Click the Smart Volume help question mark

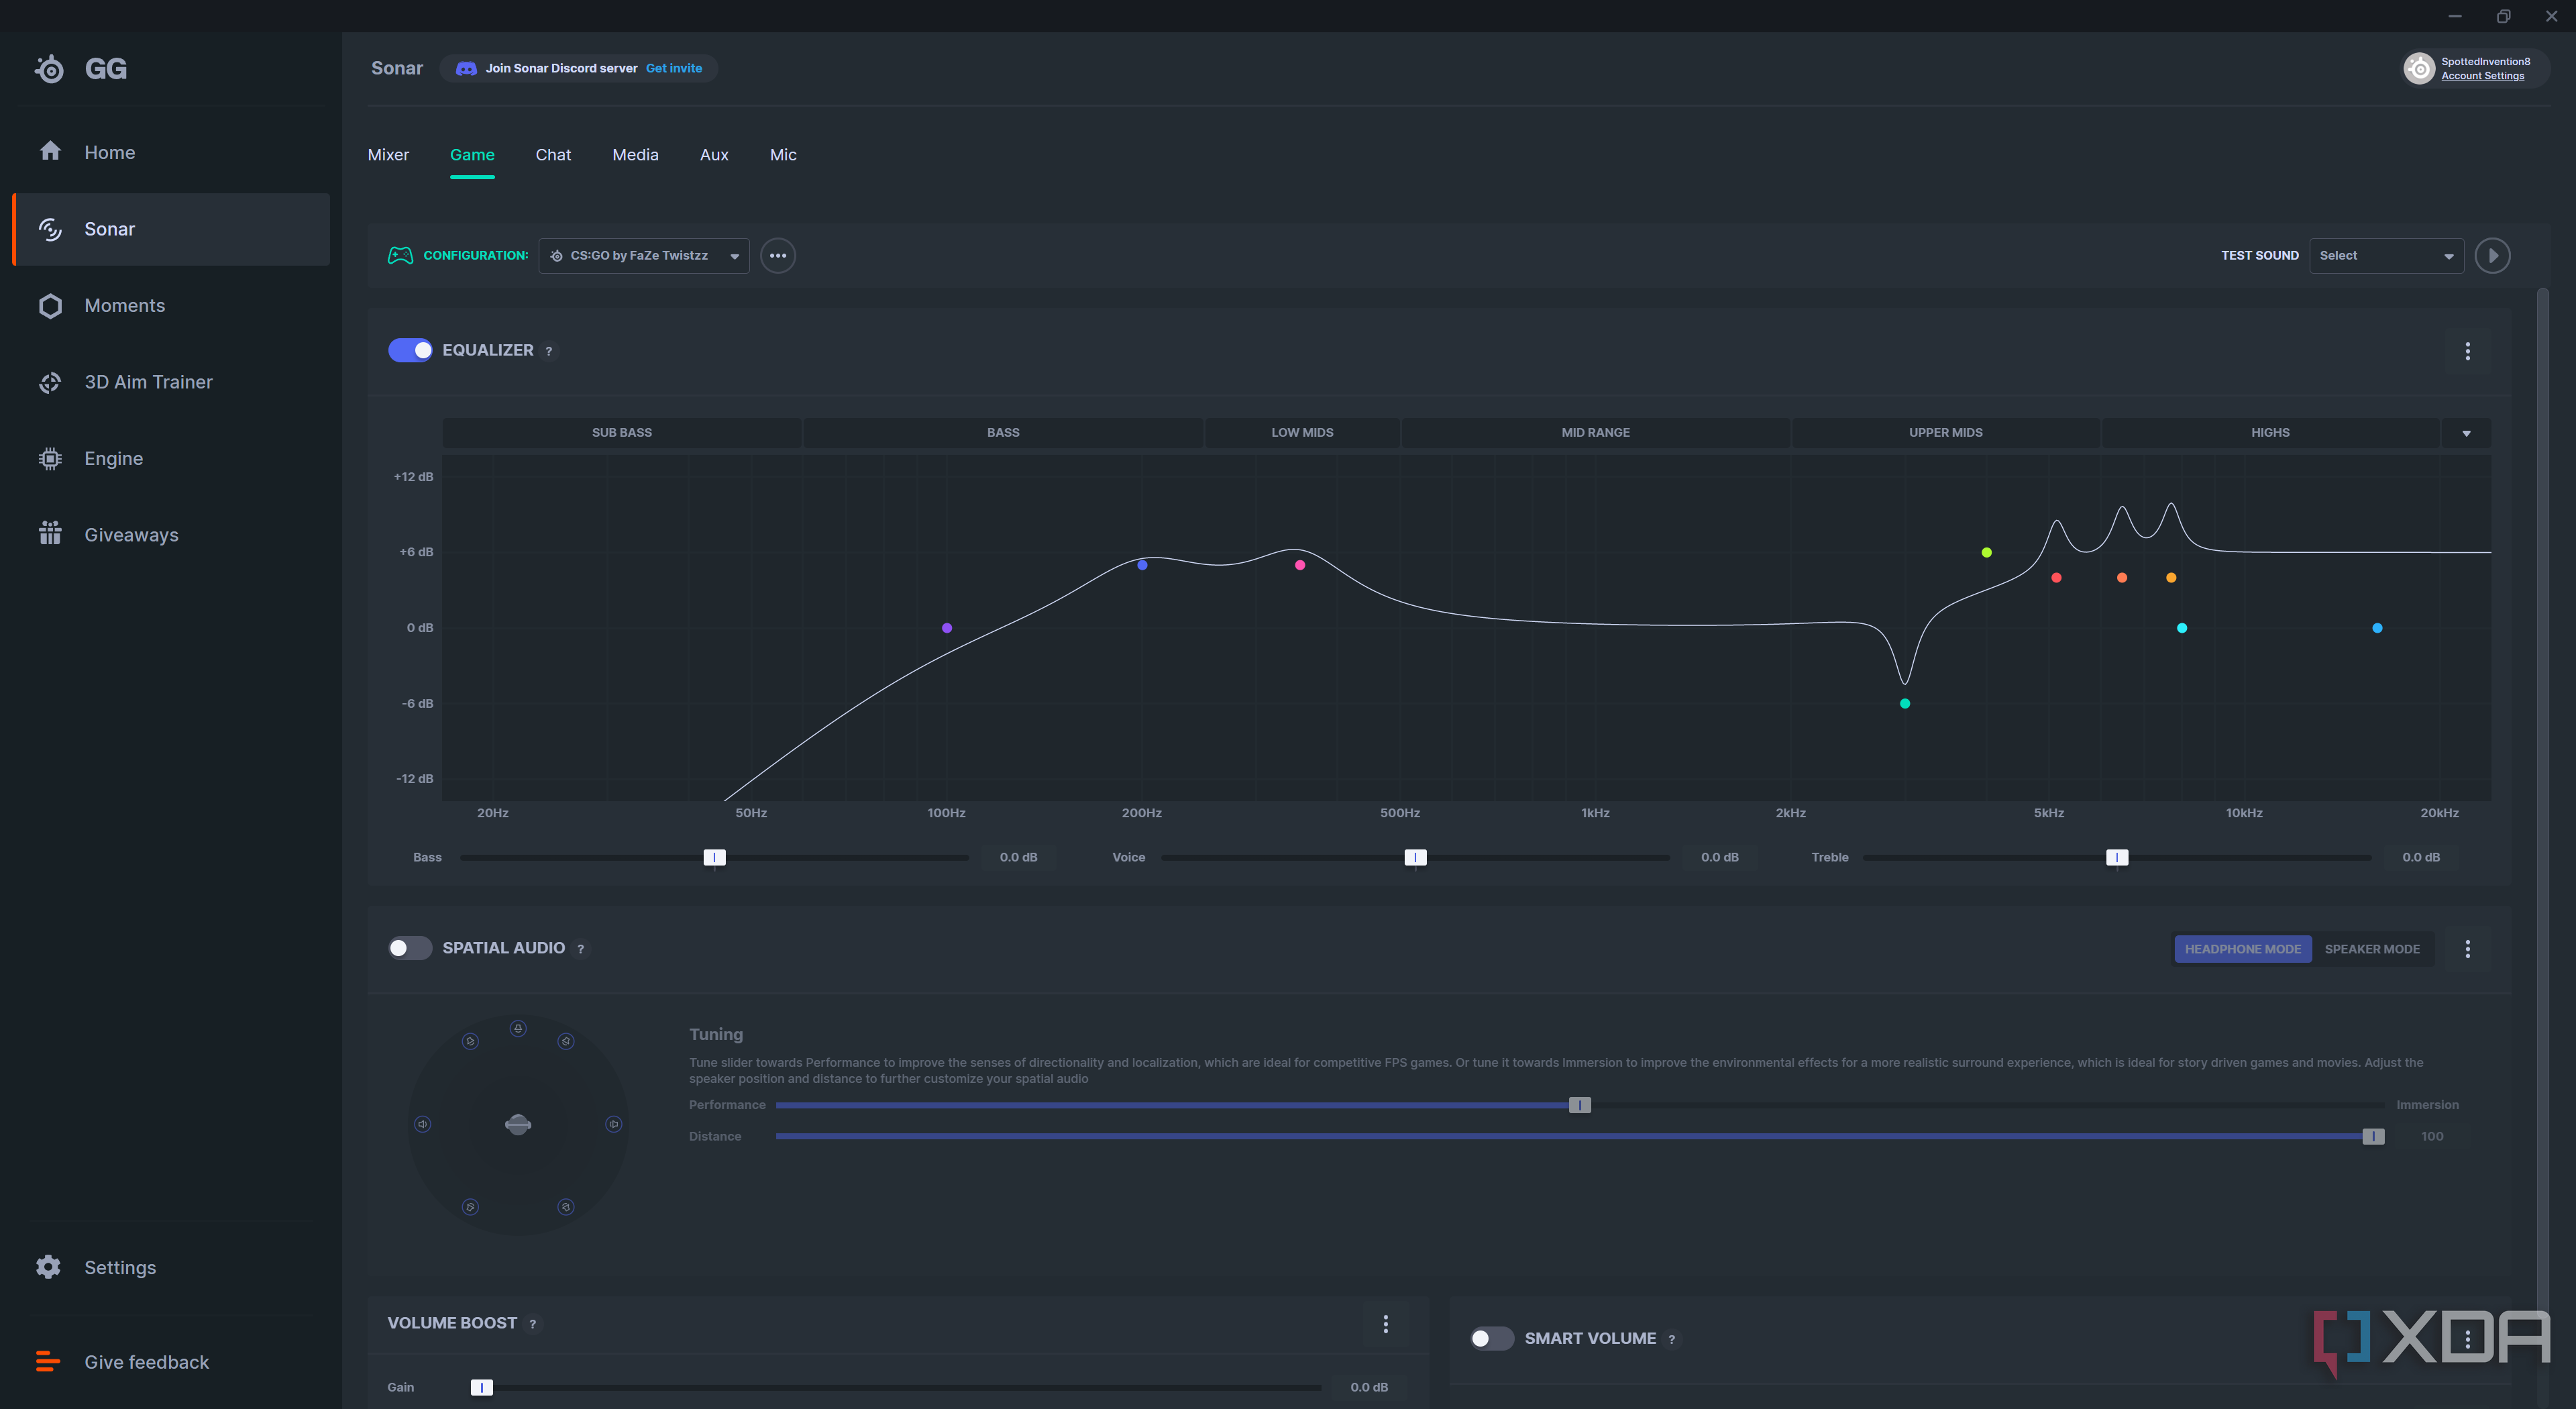coord(1671,1339)
